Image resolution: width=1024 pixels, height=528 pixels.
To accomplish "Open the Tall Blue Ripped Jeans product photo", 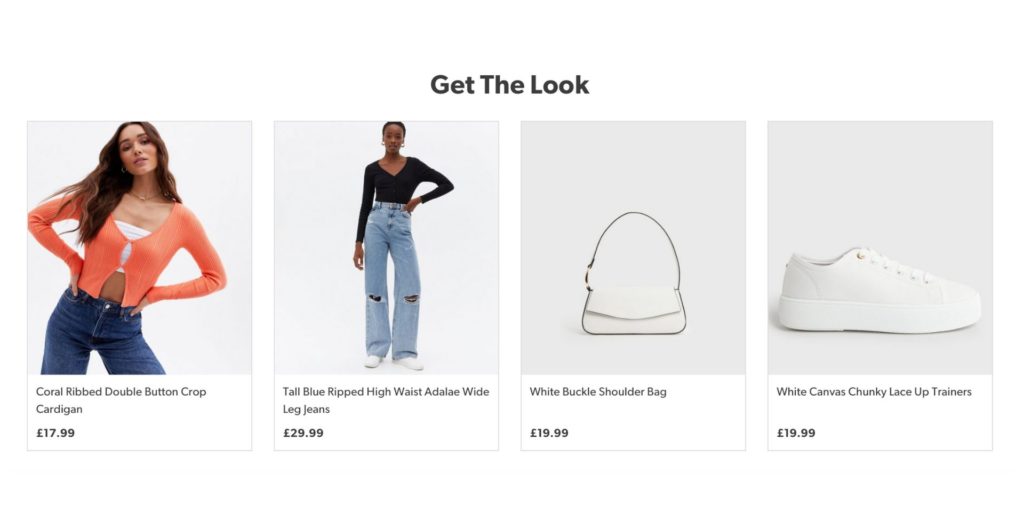I will [386, 248].
